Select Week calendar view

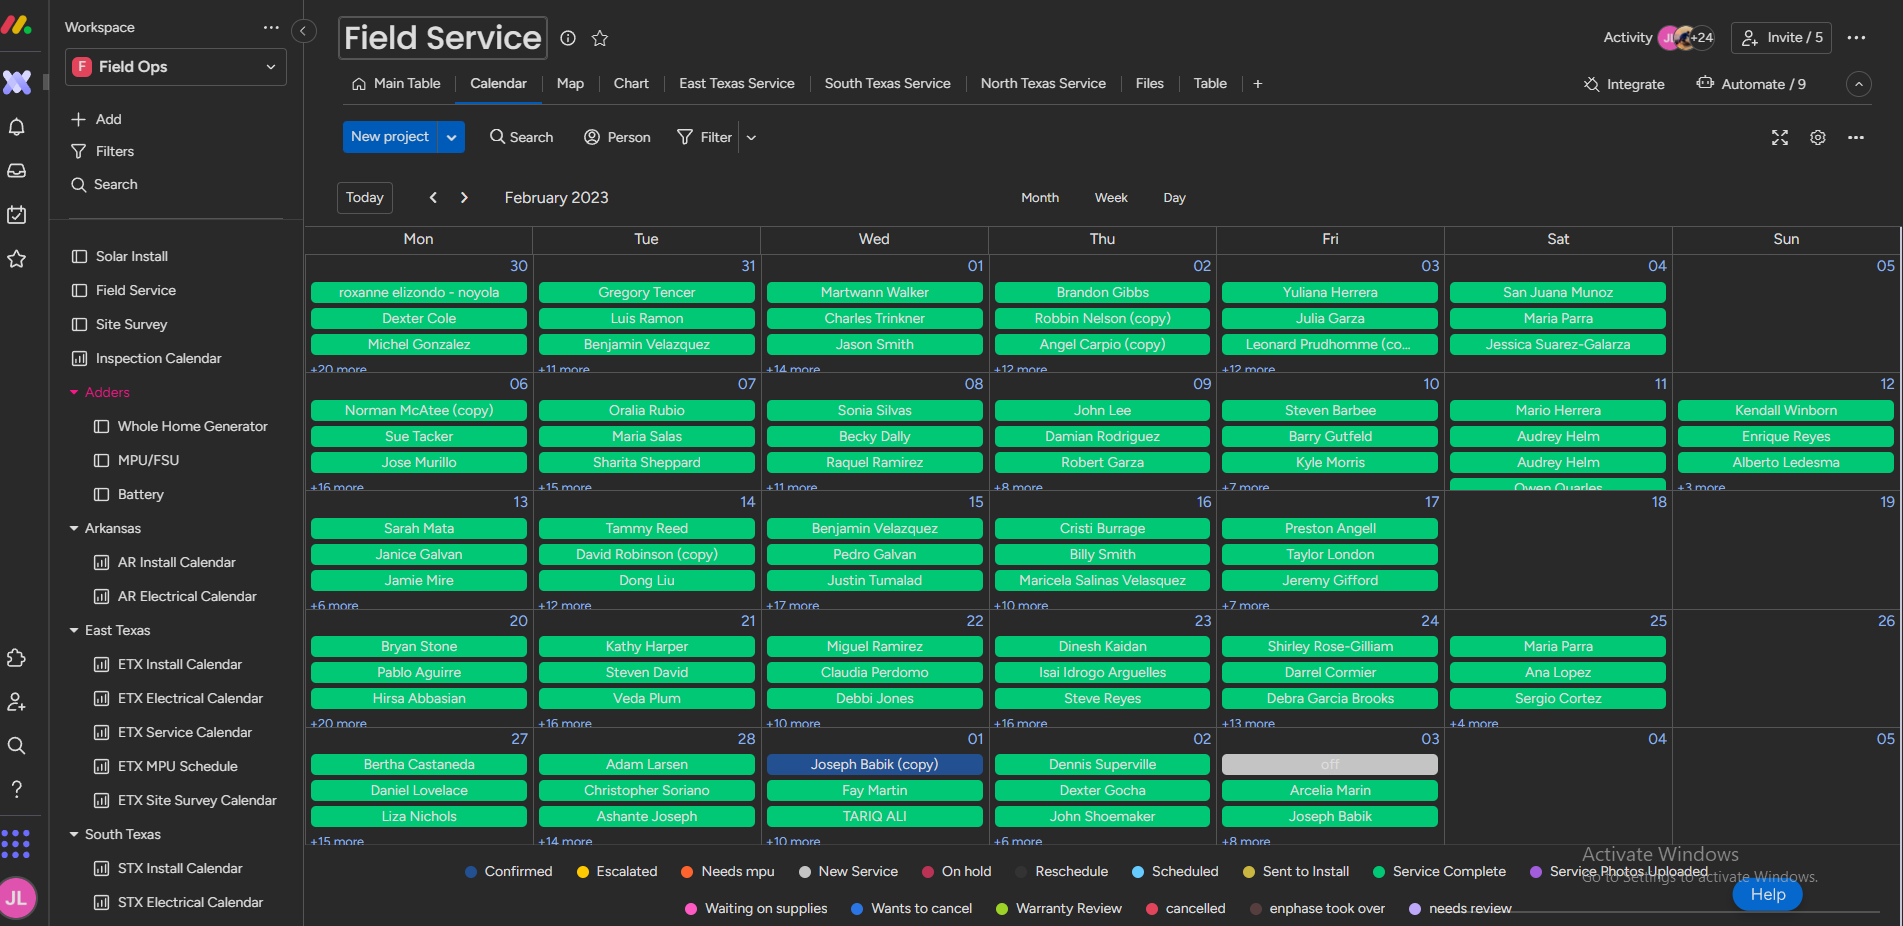pos(1111,198)
